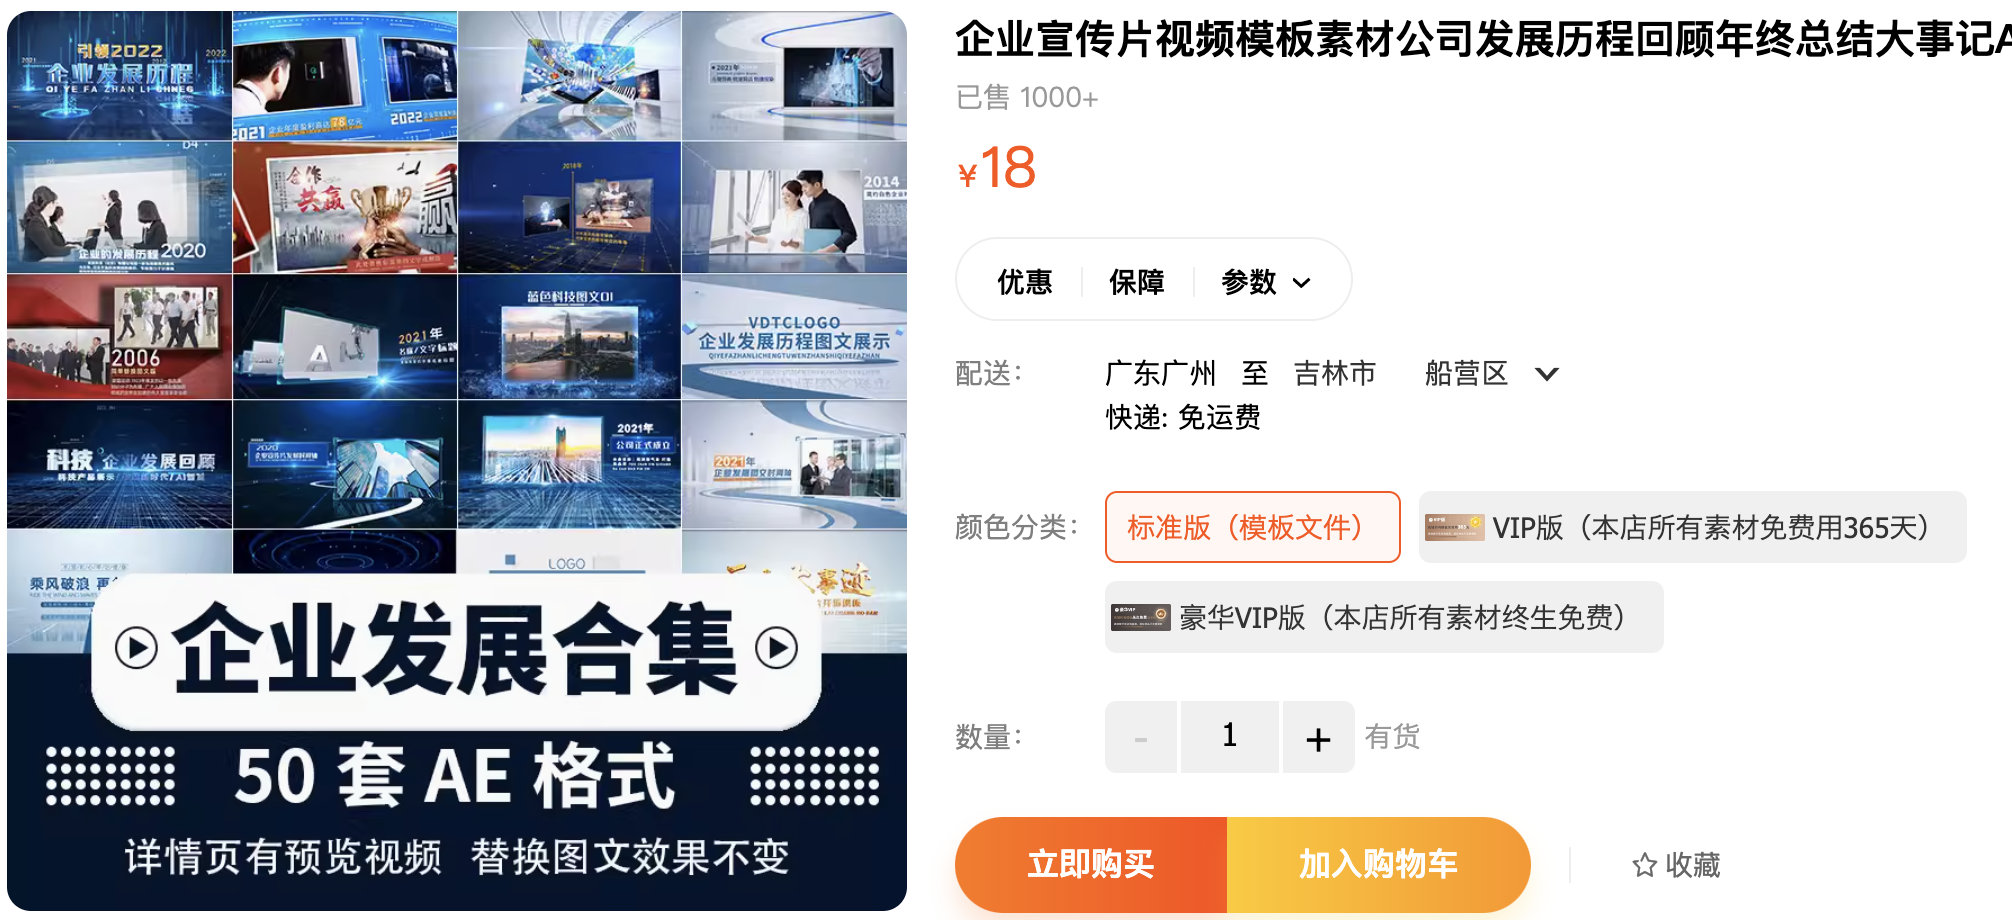Increase quantity with the plus button

click(x=1318, y=738)
